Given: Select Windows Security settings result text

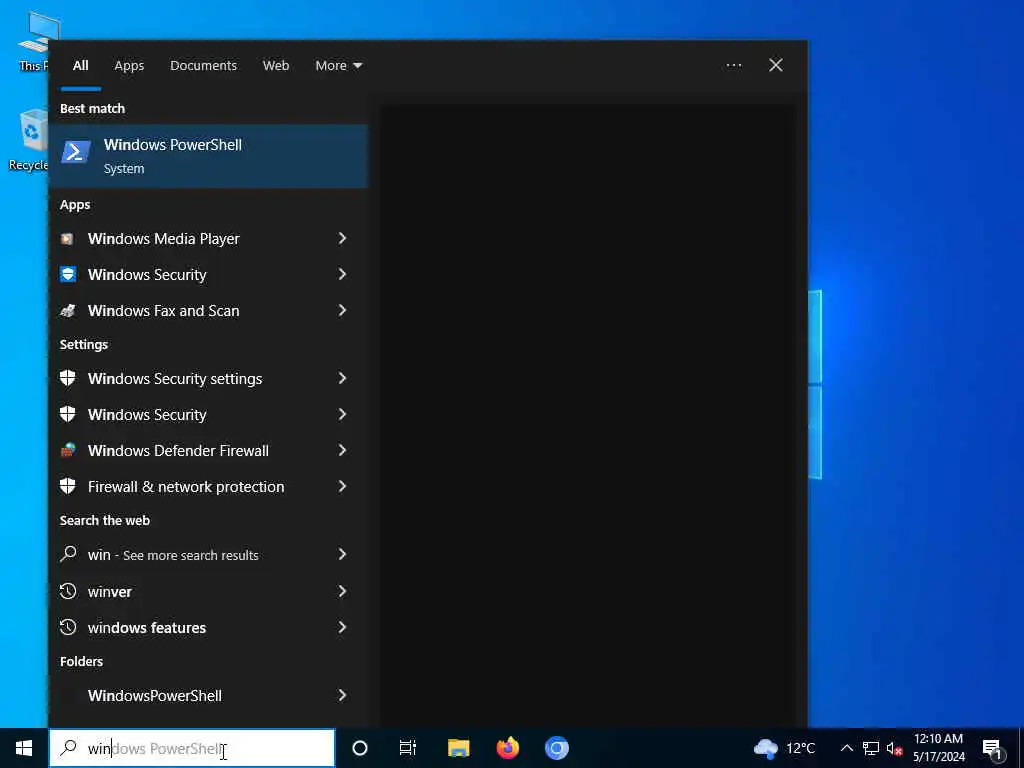Looking at the screenshot, I should tap(175, 379).
